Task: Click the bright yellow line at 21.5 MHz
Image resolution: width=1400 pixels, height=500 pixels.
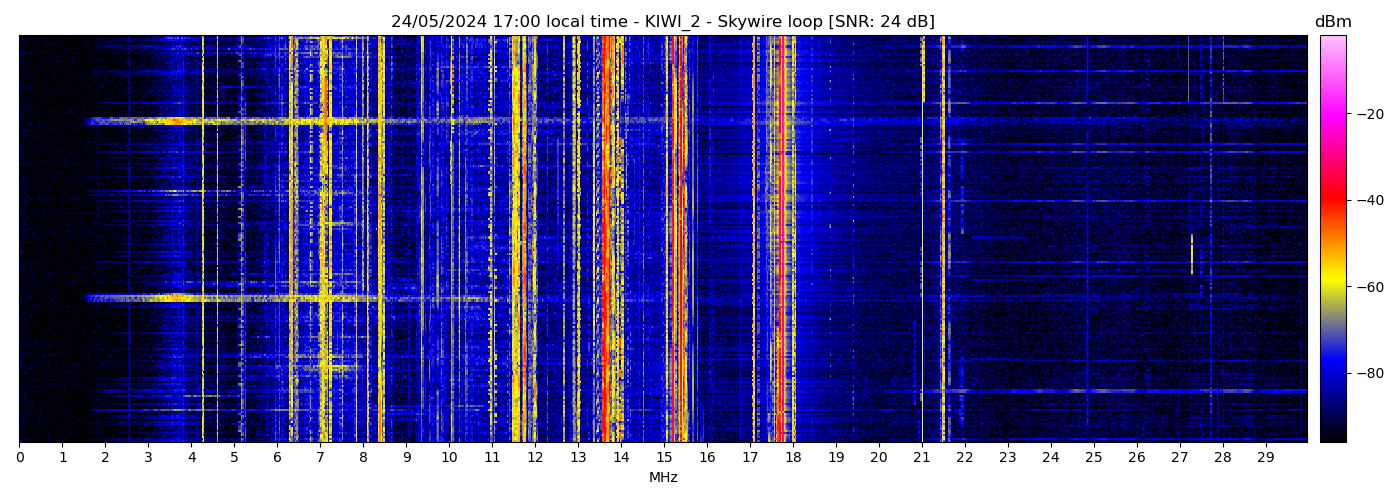Action: click(x=943, y=240)
